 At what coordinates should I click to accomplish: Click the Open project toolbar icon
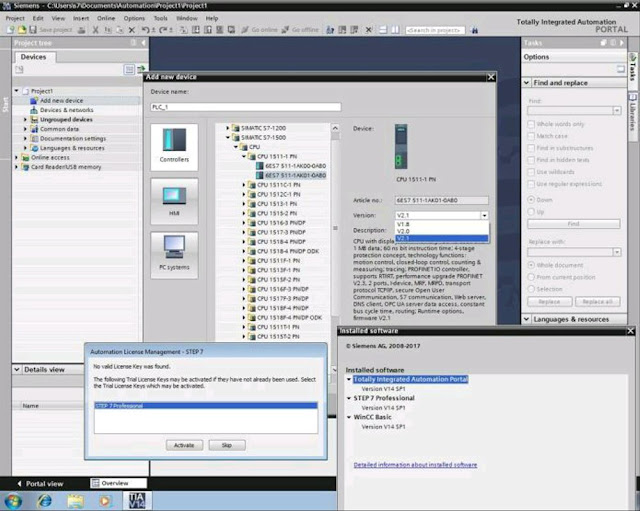tap(22, 30)
